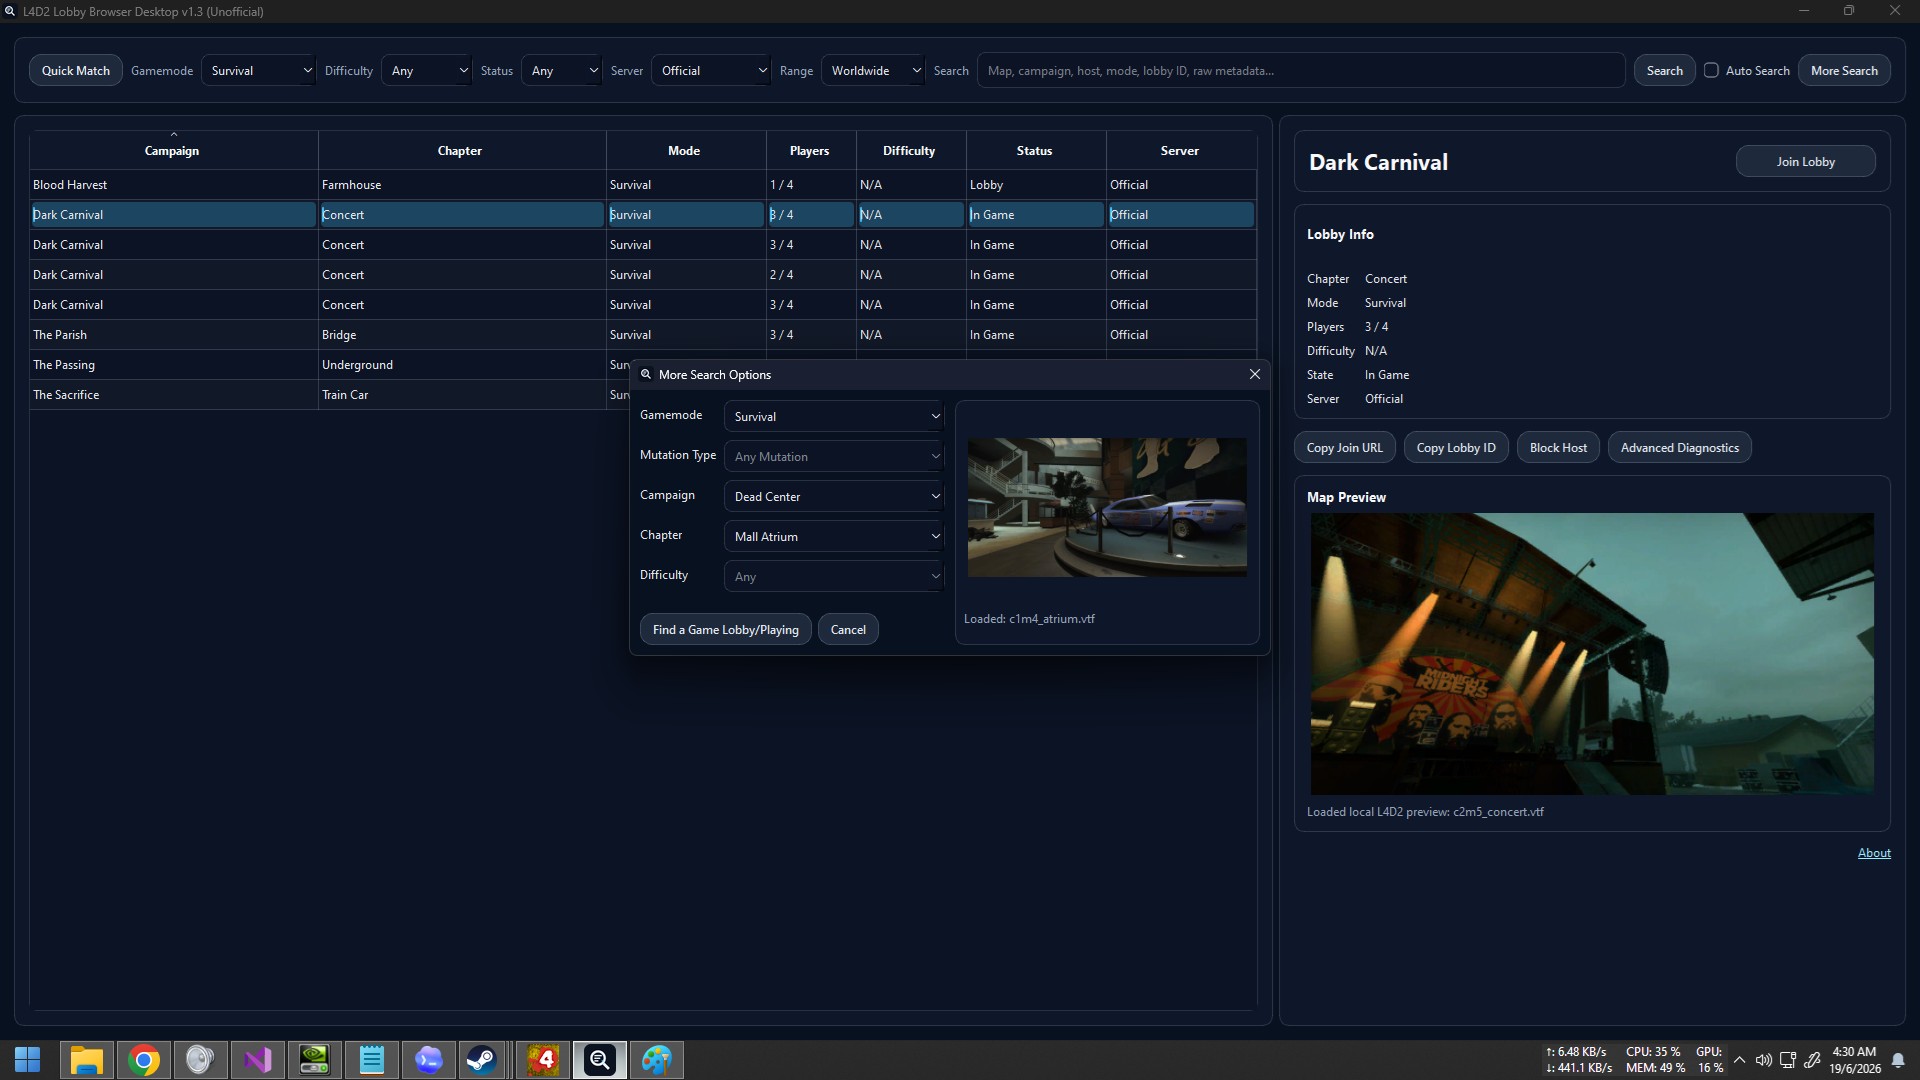
Task: Select The Sacrifice Train Car row
Action: pyautogui.click(x=330, y=395)
